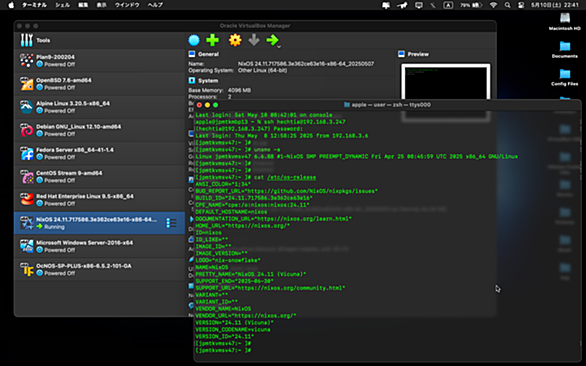The width and height of the screenshot is (586, 366).
Task: Open Control Center icon in the menu bar
Action: tap(521, 5)
